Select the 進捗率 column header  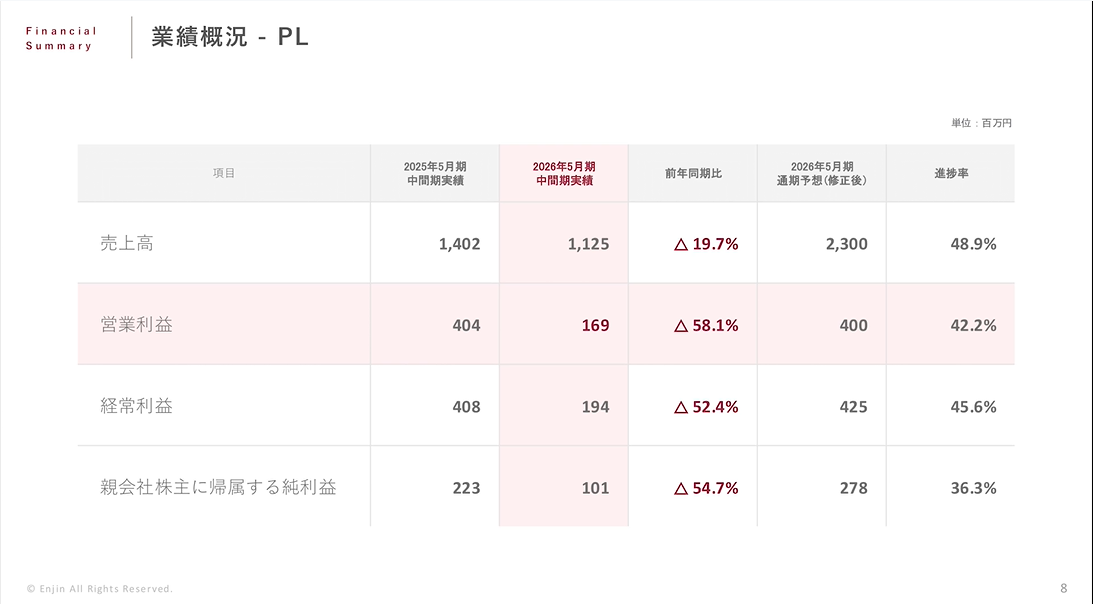[951, 173]
